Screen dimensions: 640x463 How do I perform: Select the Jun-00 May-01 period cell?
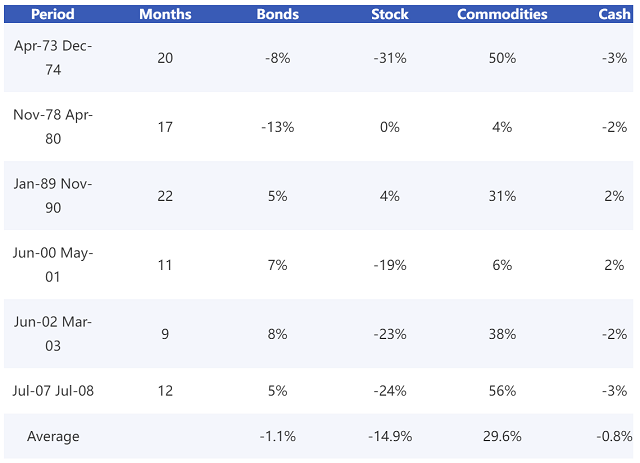pyautogui.click(x=53, y=265)
